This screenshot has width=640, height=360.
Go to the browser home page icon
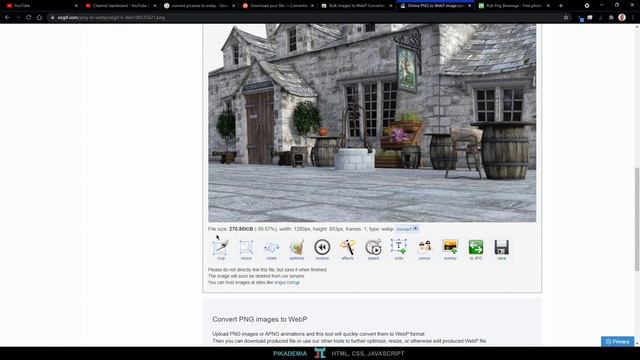39,18
